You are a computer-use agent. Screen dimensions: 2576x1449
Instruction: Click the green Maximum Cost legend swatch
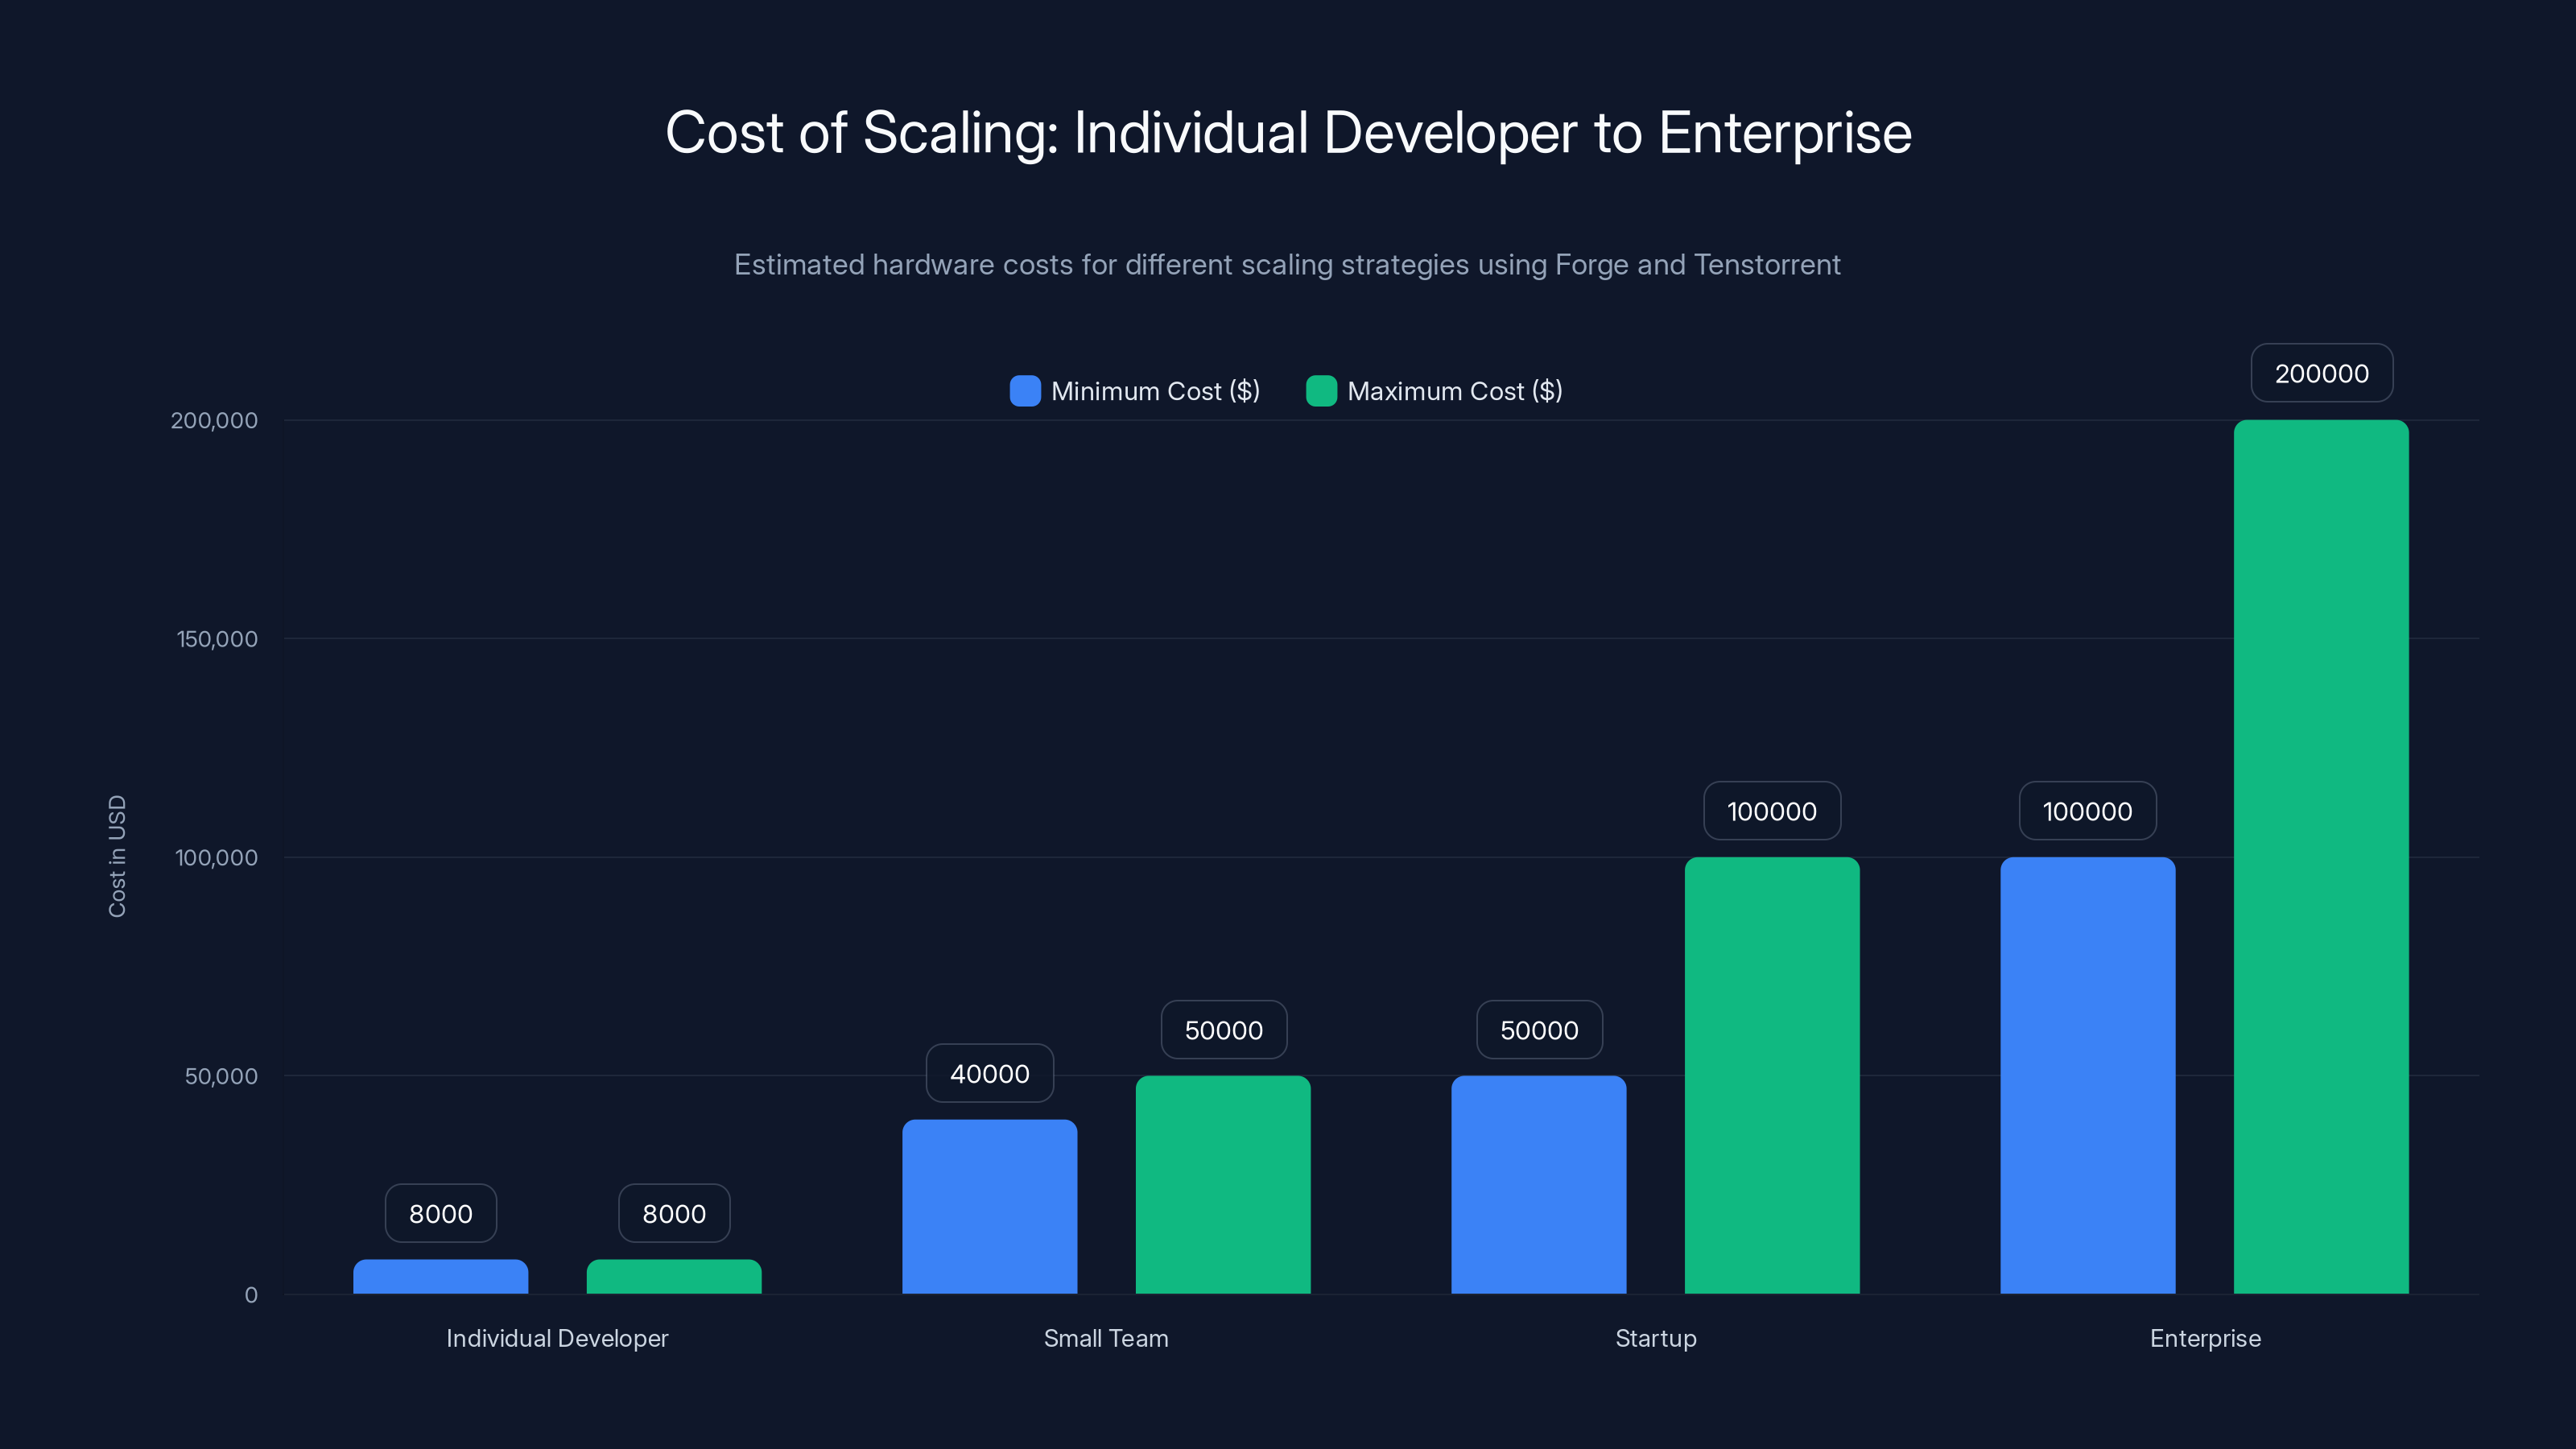[x=1321, y=391]
